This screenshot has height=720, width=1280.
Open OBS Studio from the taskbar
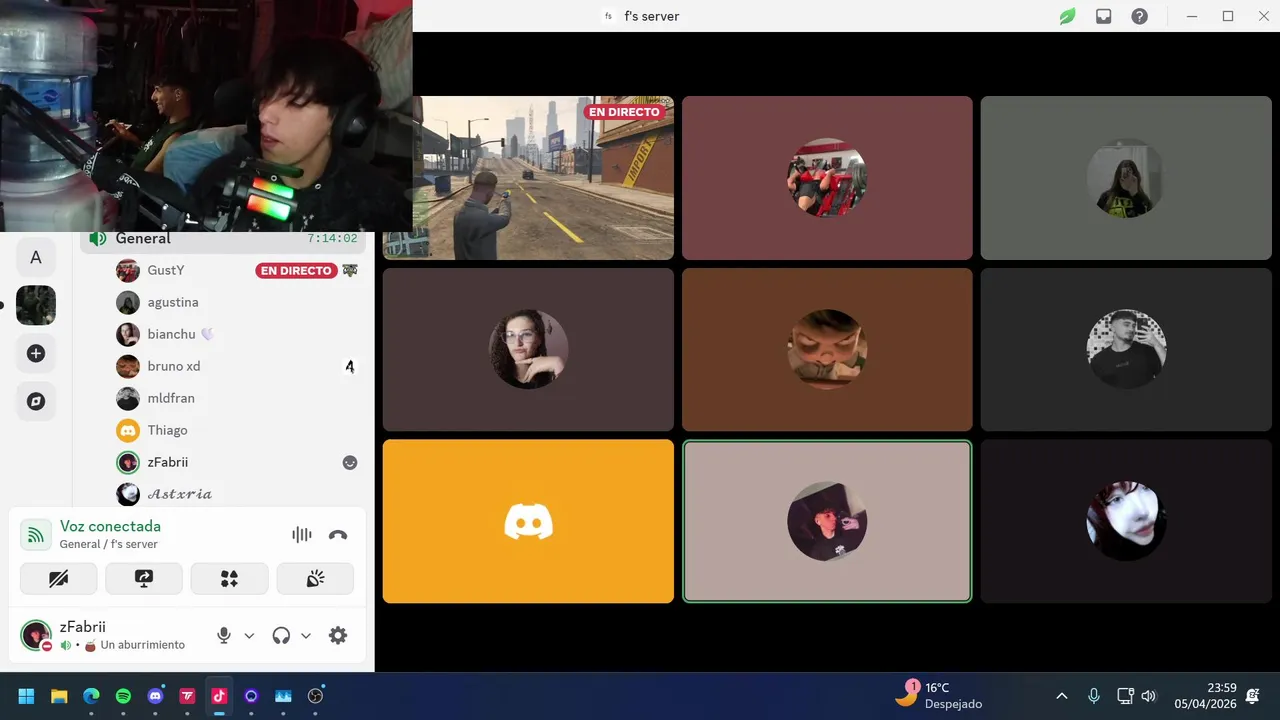pyautogui.click(x=315, y=696)
